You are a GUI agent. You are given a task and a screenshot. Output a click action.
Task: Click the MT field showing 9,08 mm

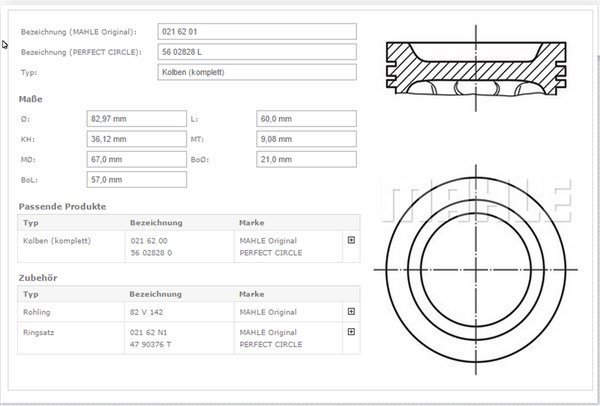click(306, 139)
